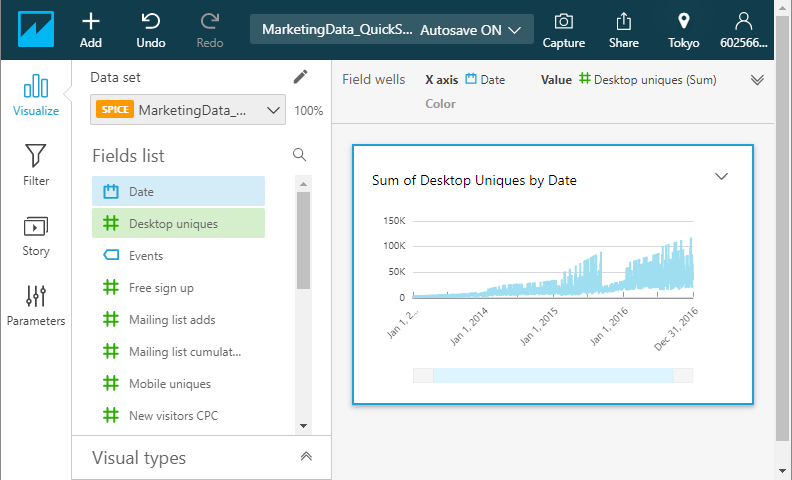Click the chart date range slider
This screenshot has width=792, height=480.
coord(552,375)
